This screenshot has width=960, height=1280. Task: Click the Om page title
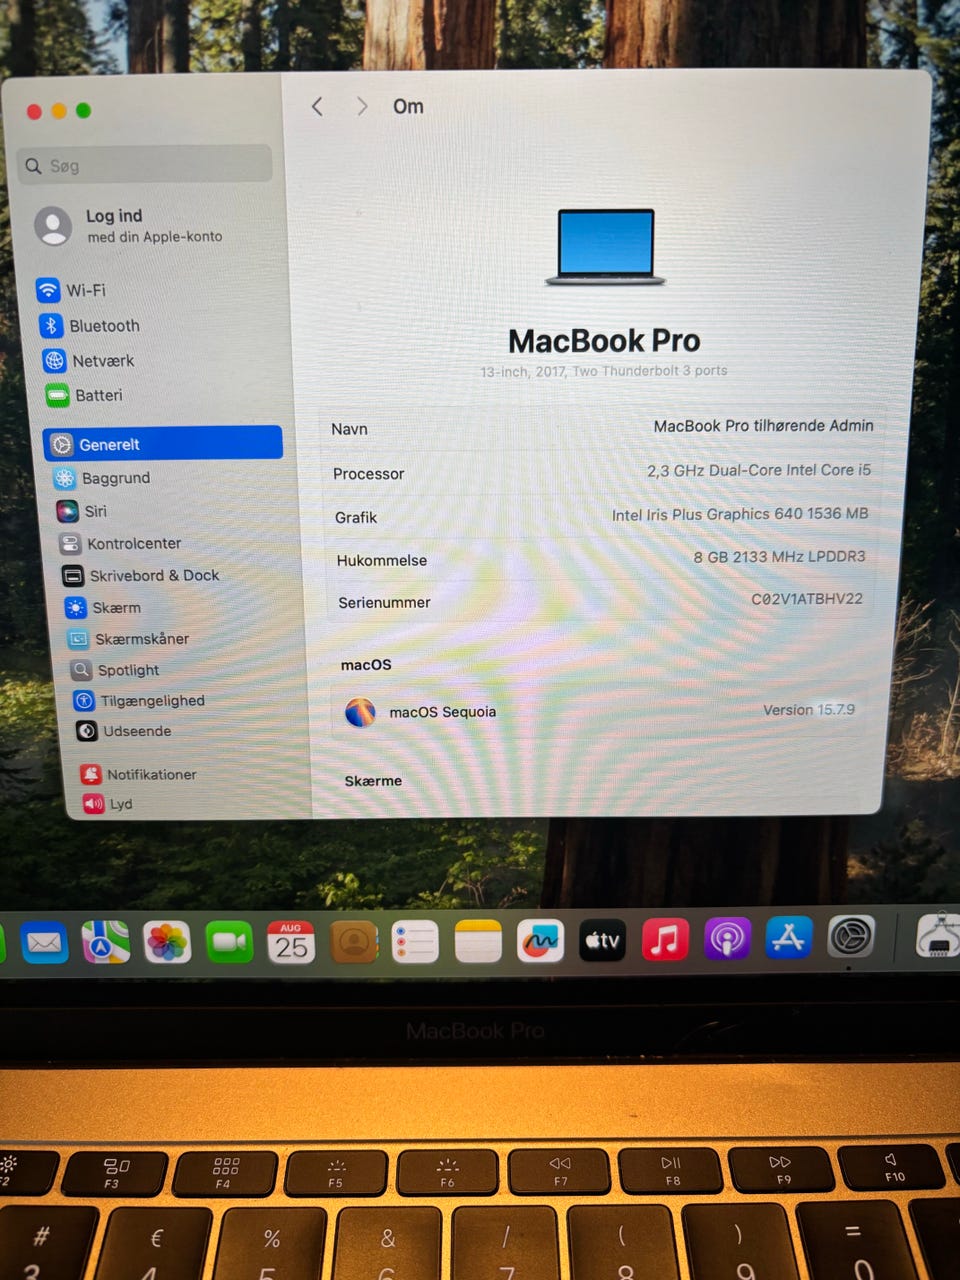408,106
